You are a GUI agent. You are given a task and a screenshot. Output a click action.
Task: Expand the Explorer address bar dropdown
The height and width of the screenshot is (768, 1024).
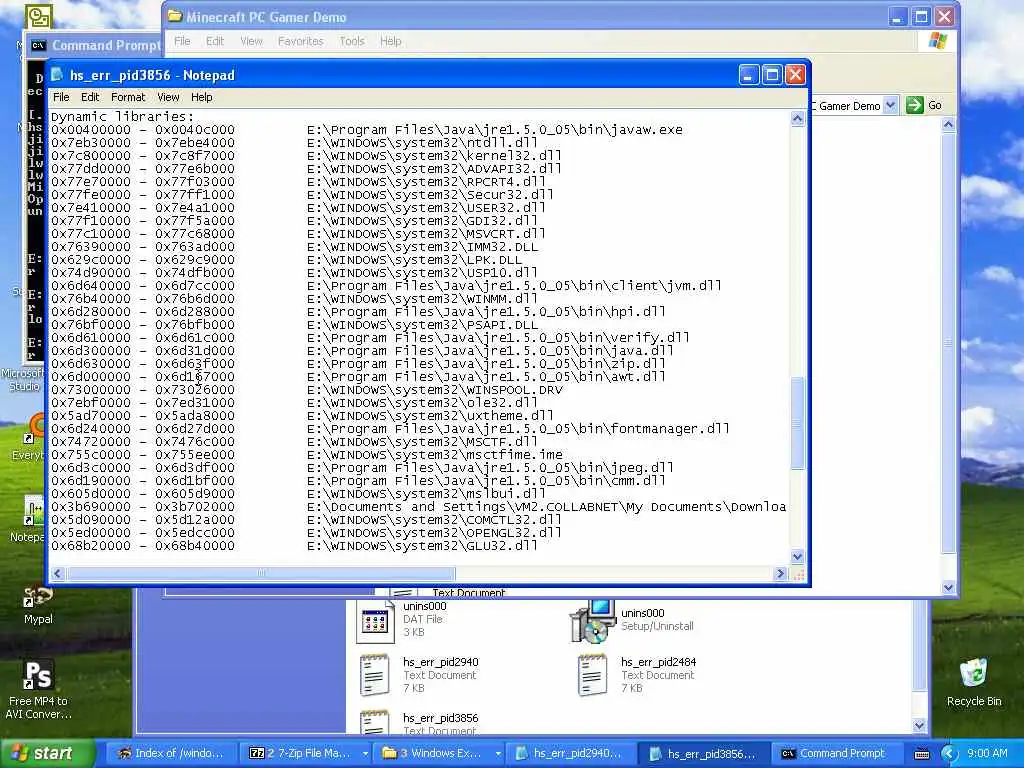click(890, 105)
